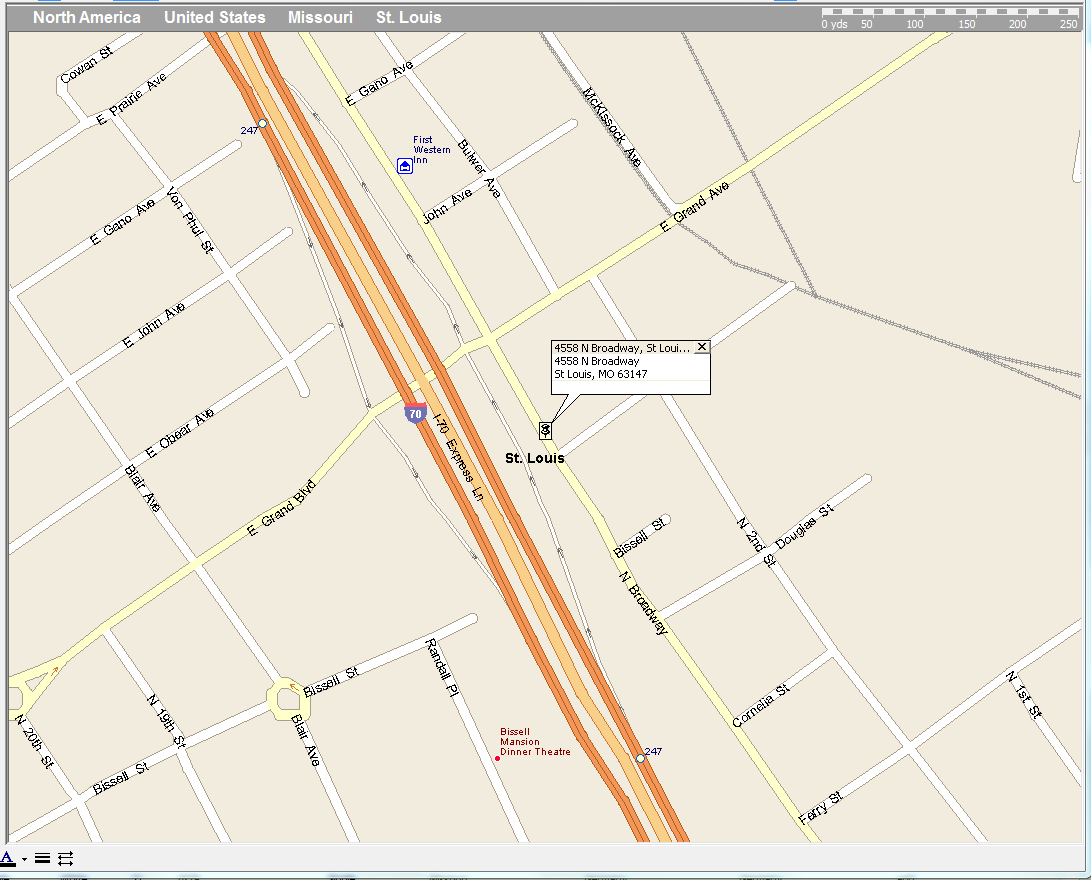
Task: Click the I-70 Express Ln road label
Action: coord(458,457)
